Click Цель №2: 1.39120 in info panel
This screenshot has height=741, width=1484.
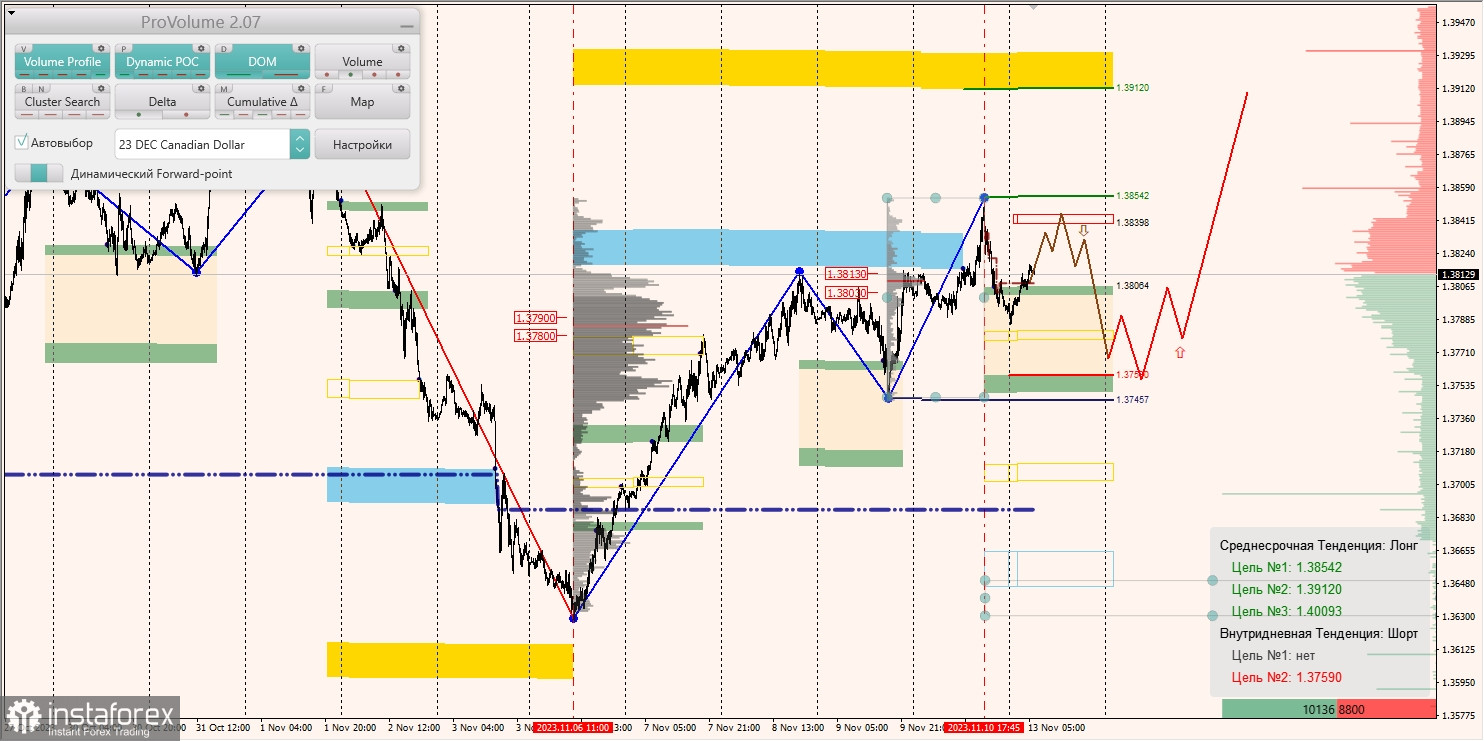pos(1286,589)
